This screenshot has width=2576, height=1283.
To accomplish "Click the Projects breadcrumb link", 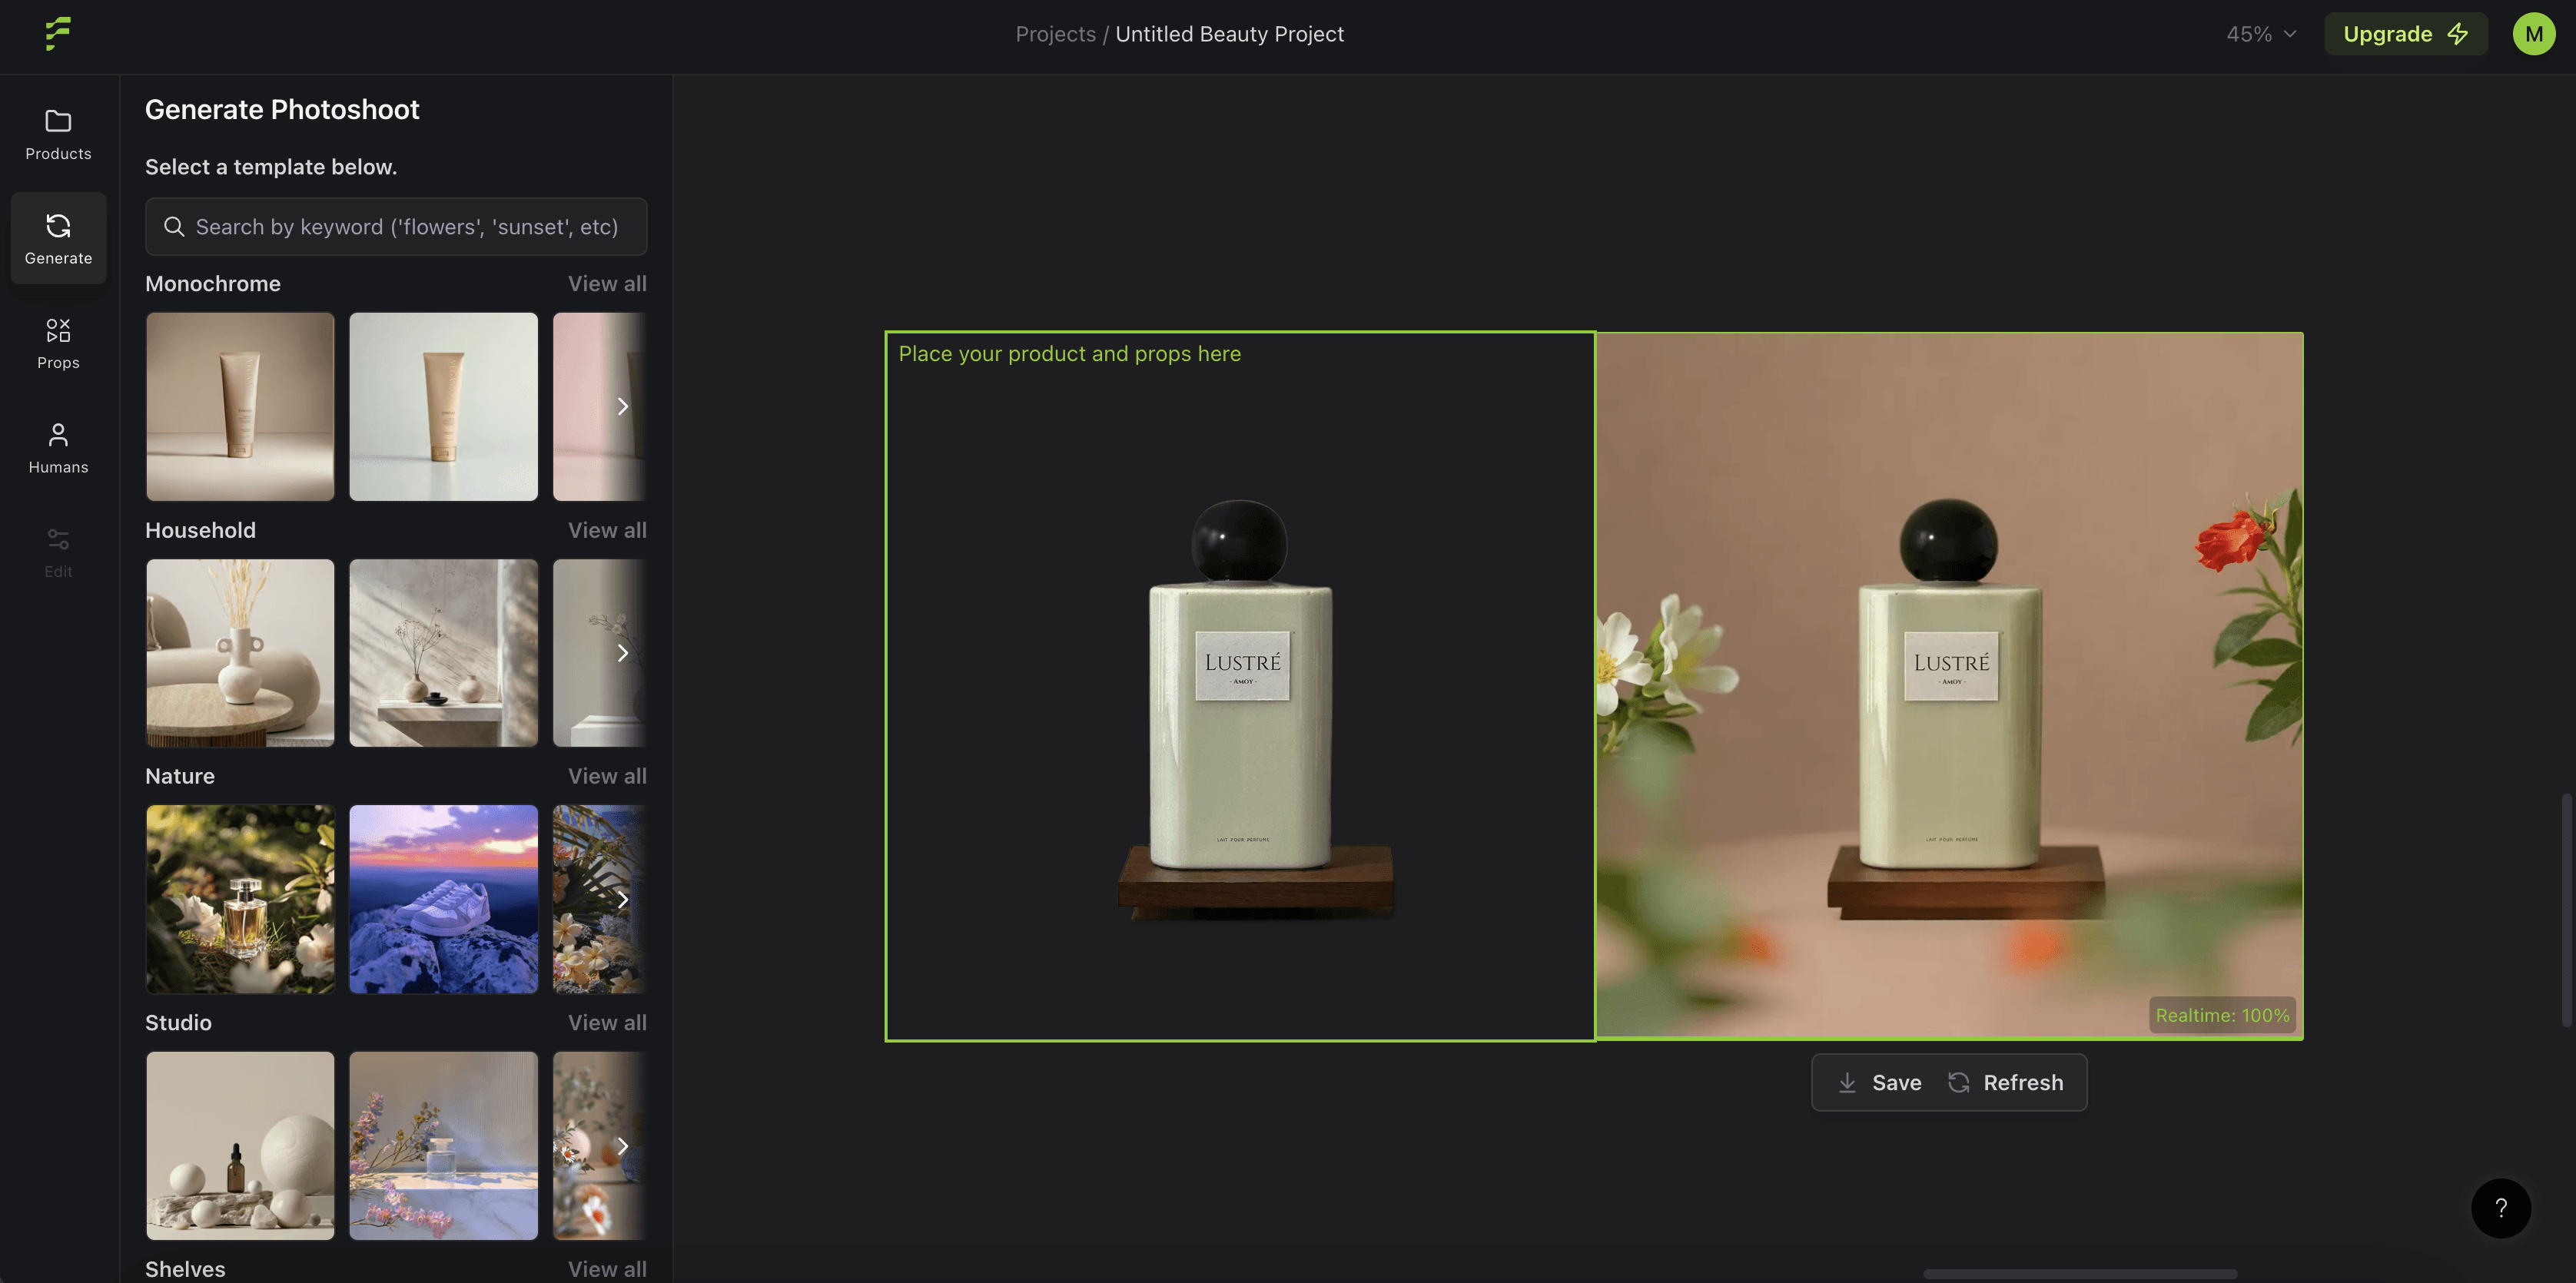I will [1055, 34].
